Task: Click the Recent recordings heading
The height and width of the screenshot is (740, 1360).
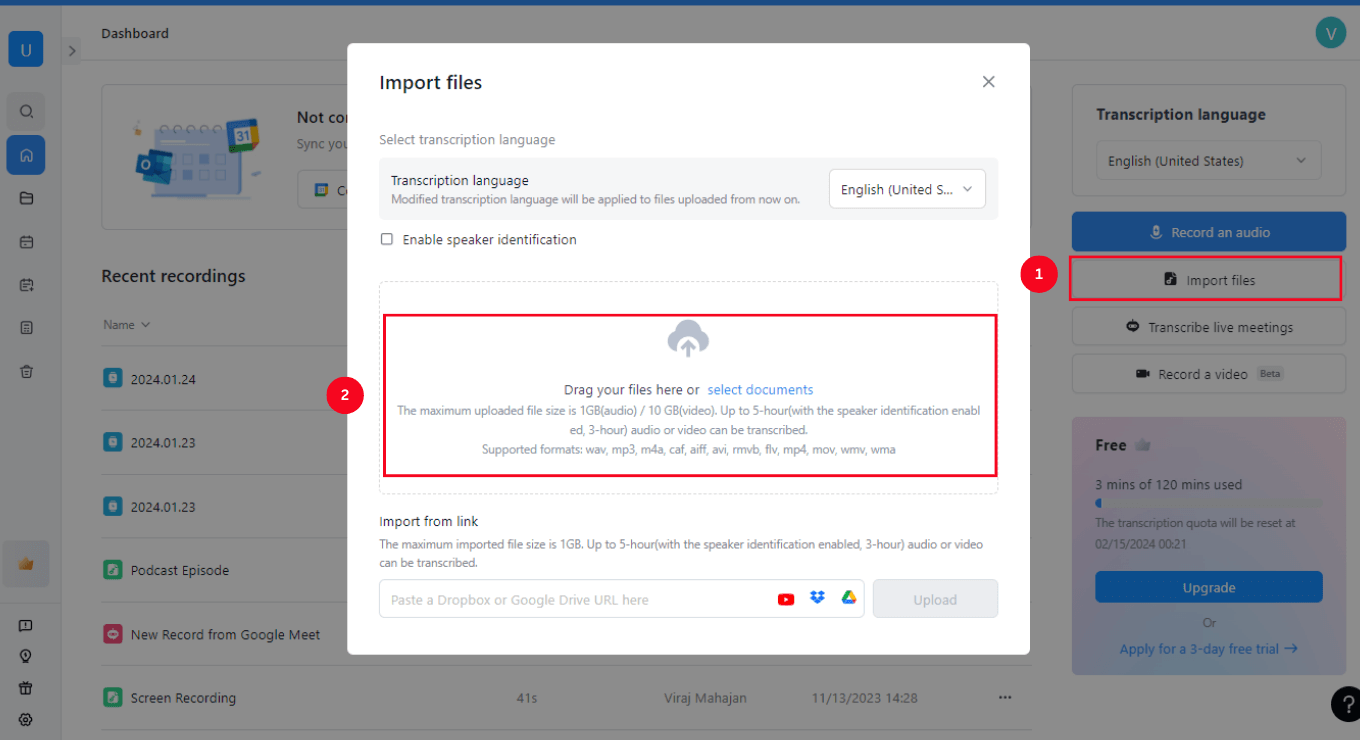Action: 173,276
